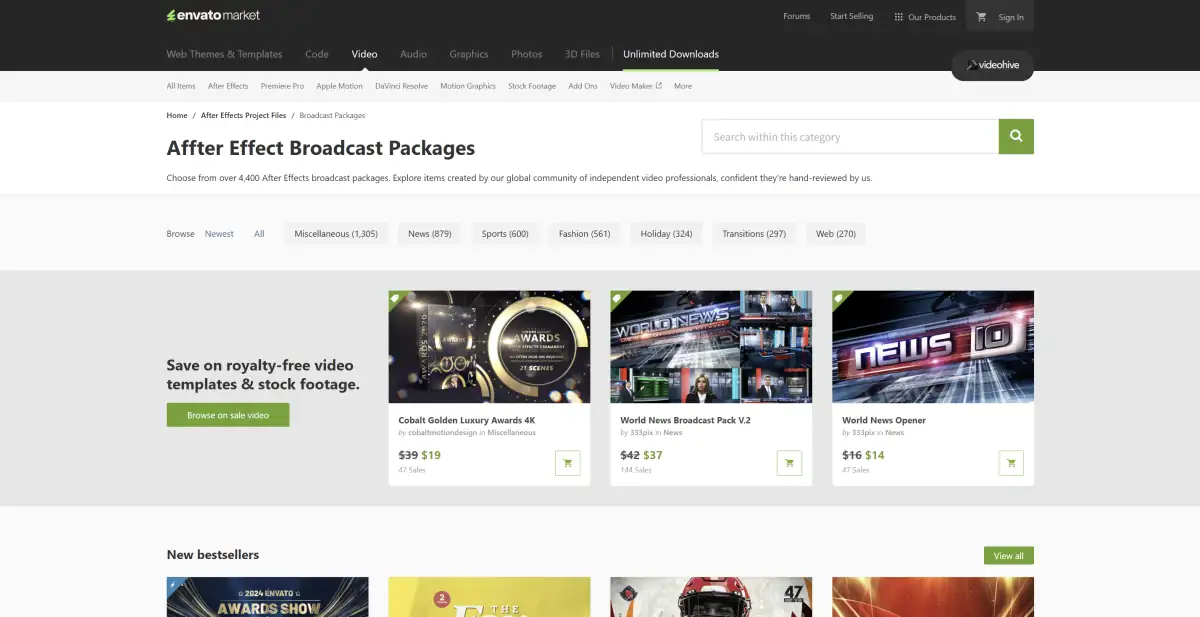Add World News Broadcast Pack V.2 to cart
This screenshot has height=617, width=1200.
point(789,463)
